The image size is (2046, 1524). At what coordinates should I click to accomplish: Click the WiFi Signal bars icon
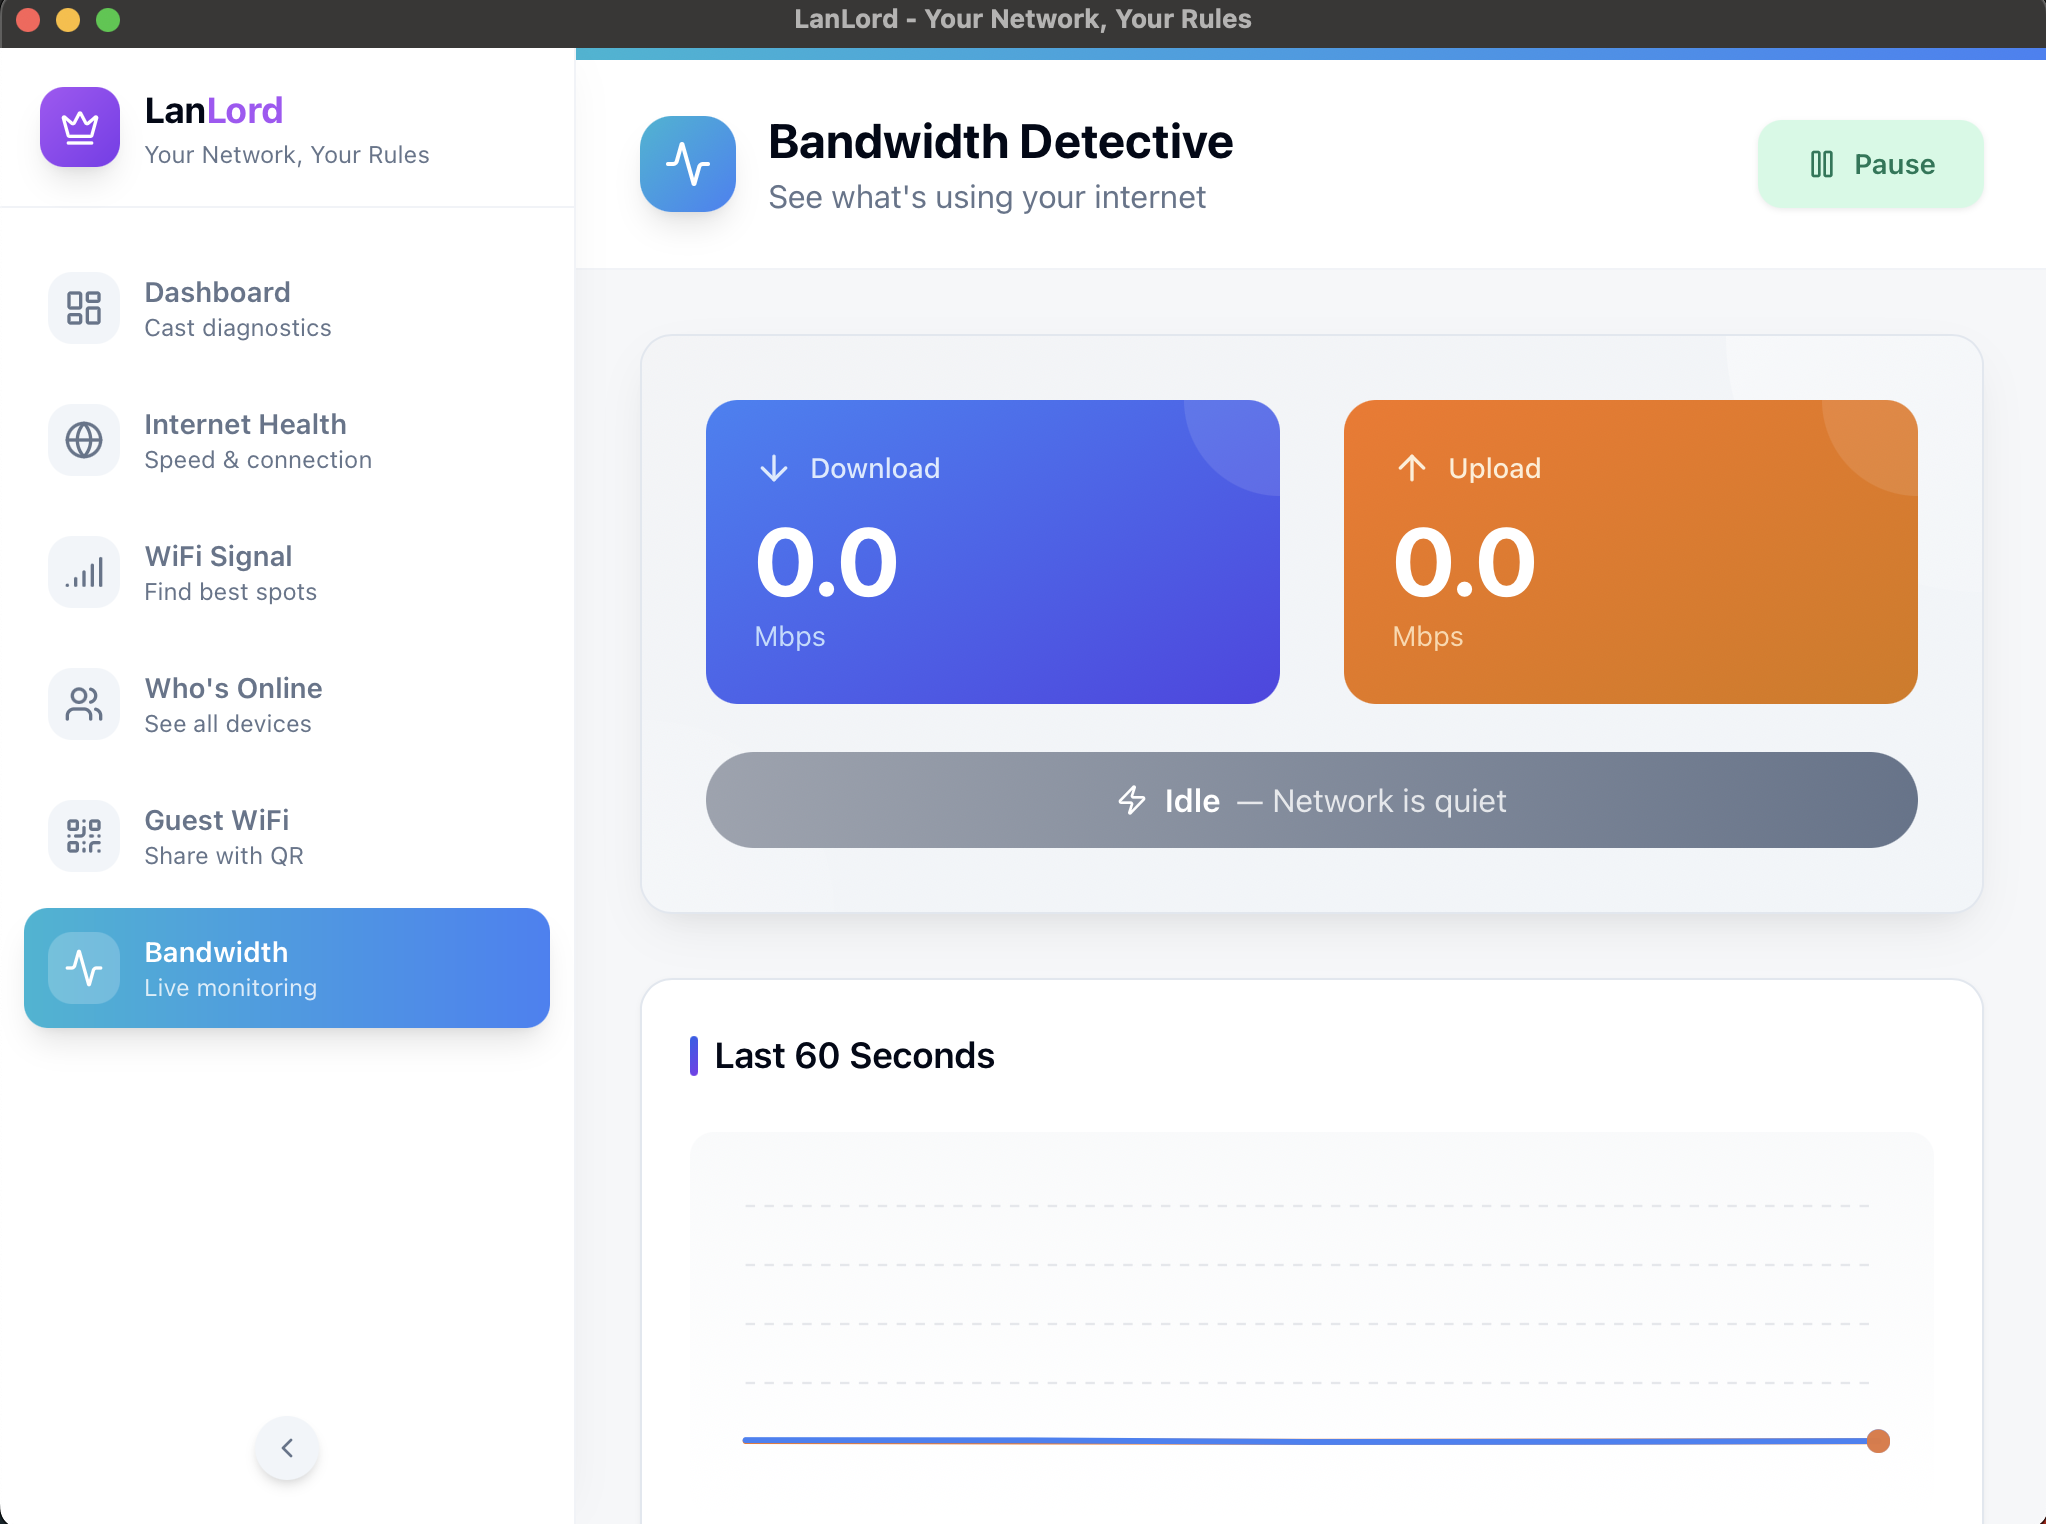click(84, 572)
